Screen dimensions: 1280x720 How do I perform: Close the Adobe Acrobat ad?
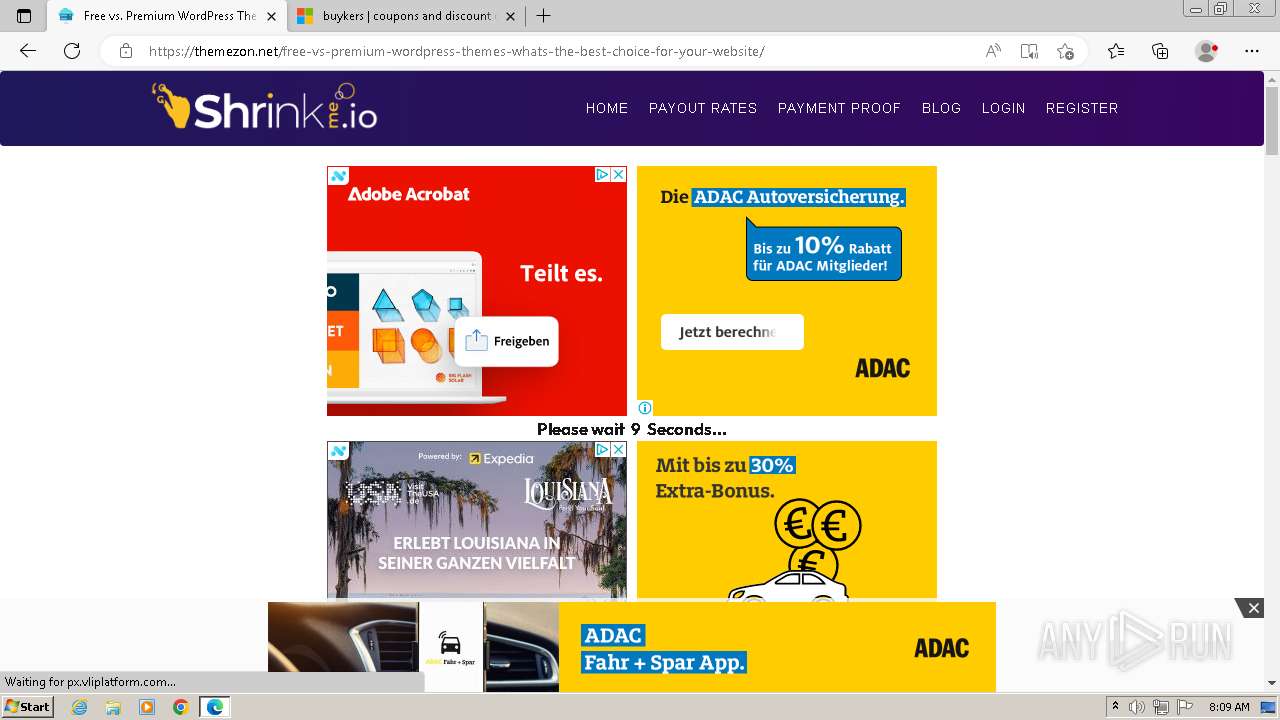pos(618,175)
